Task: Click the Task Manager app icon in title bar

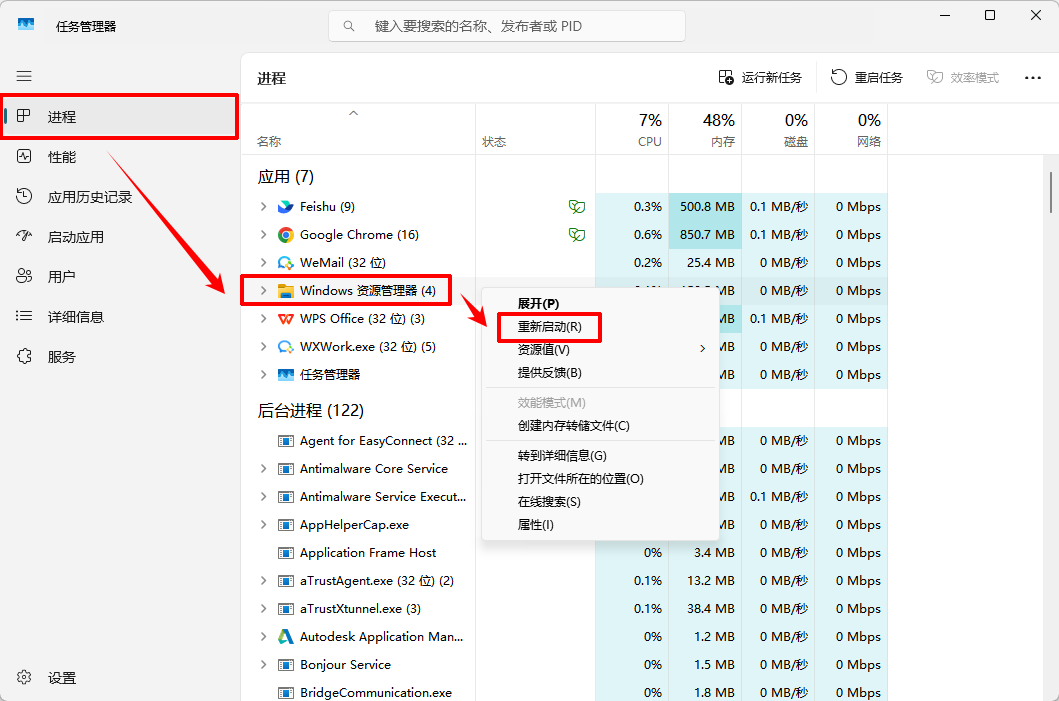Action: pyautogui.click(x=26, y=25)
